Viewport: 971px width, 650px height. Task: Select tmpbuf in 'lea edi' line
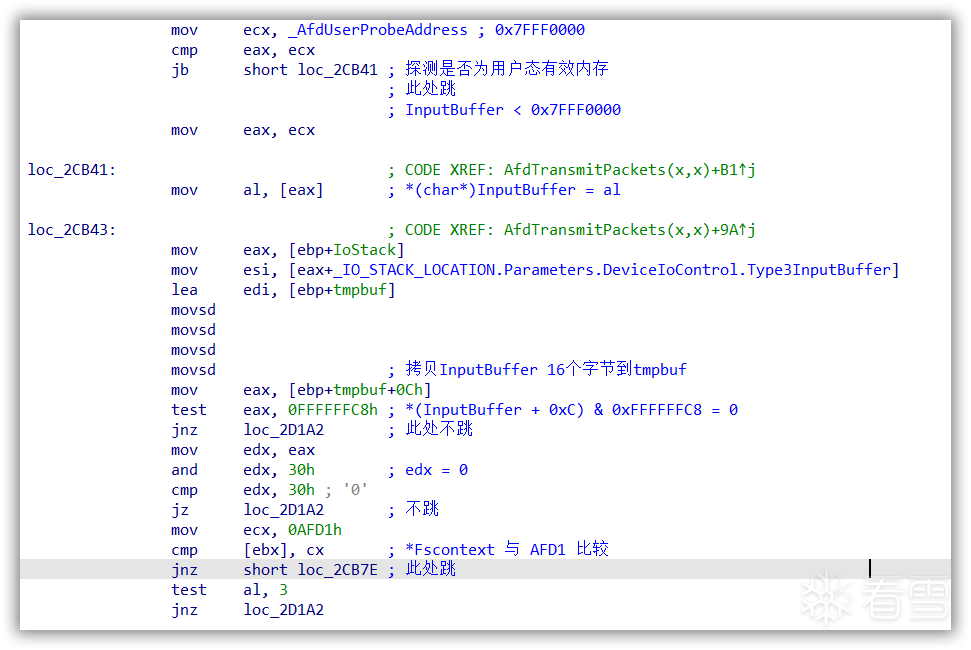tap(360, 290)
